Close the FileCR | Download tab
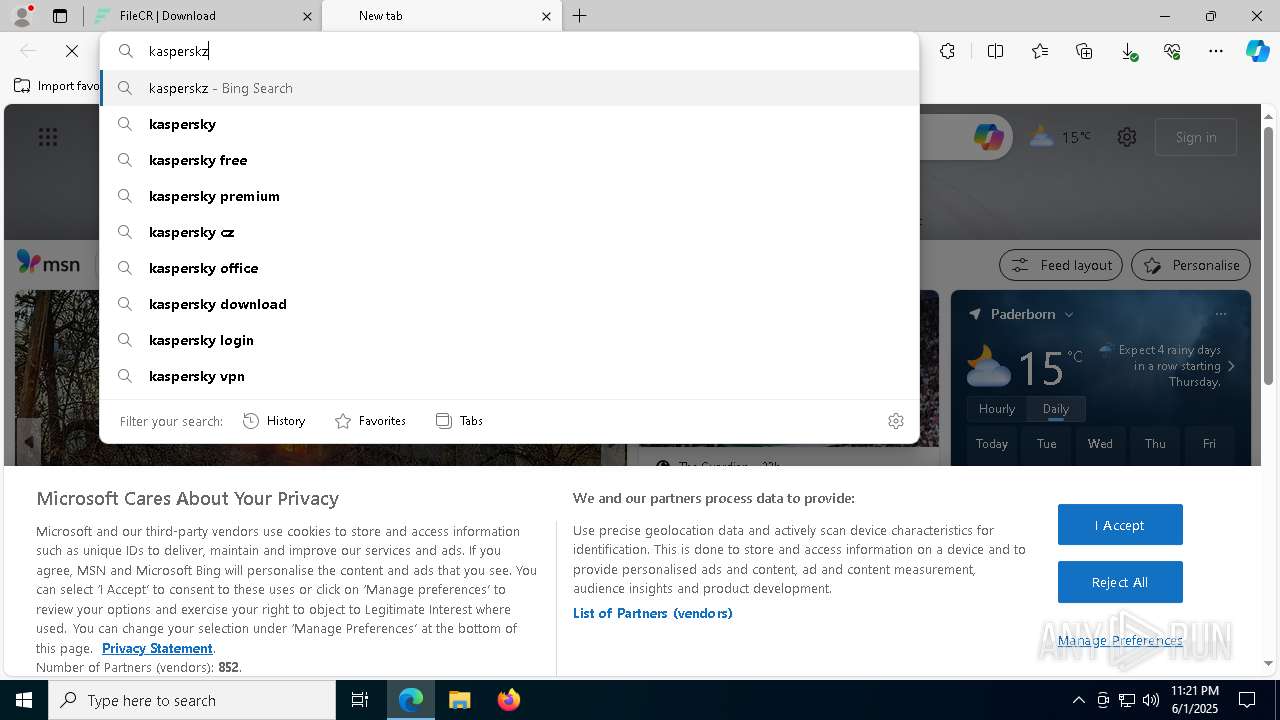This screenshot has width=1280, height=720. point(308,16)
